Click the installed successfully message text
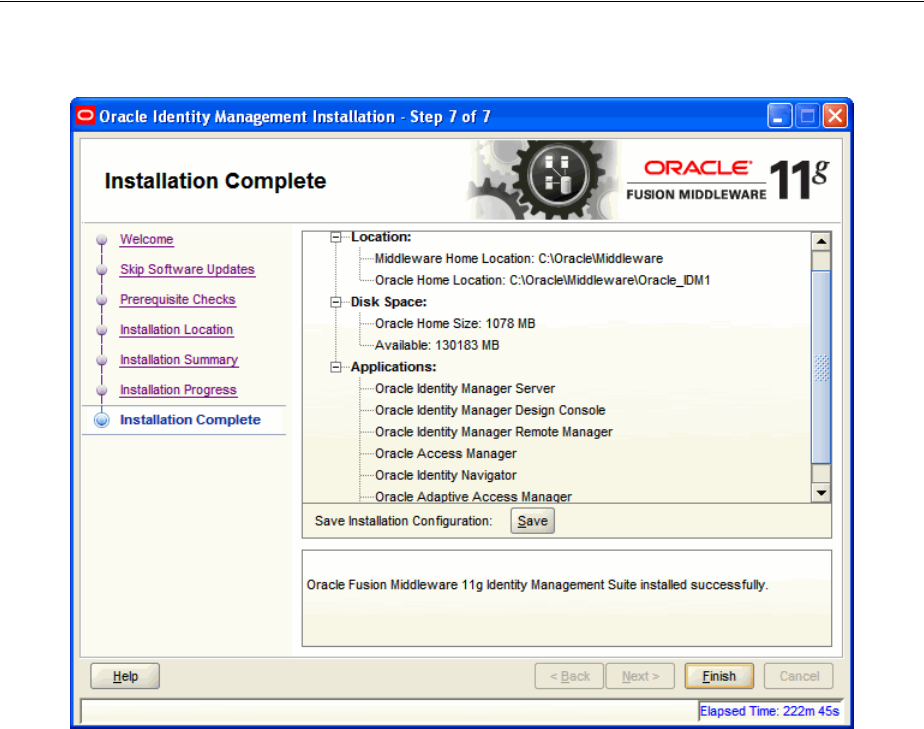Screen dimensions: 924x729 point(537,585)
